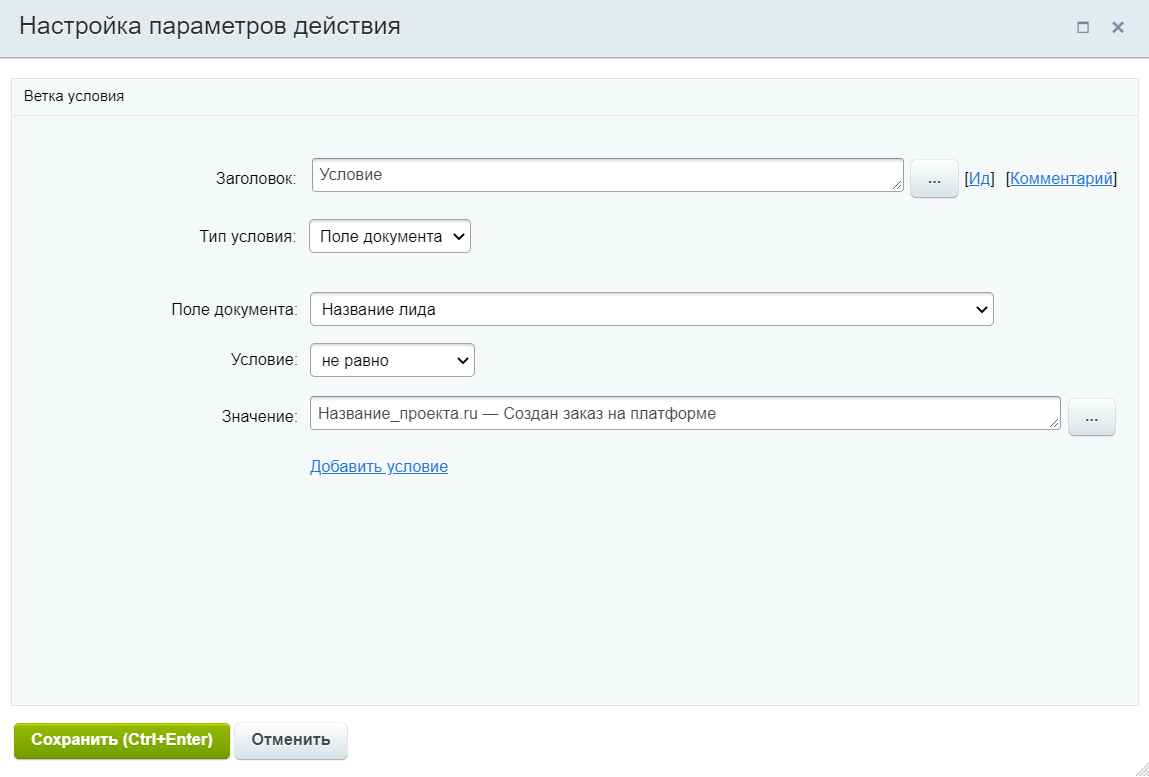This screenshot has width=1149, height=777.
Task: Close the action settings dialog
Action: pos(1118,28)
